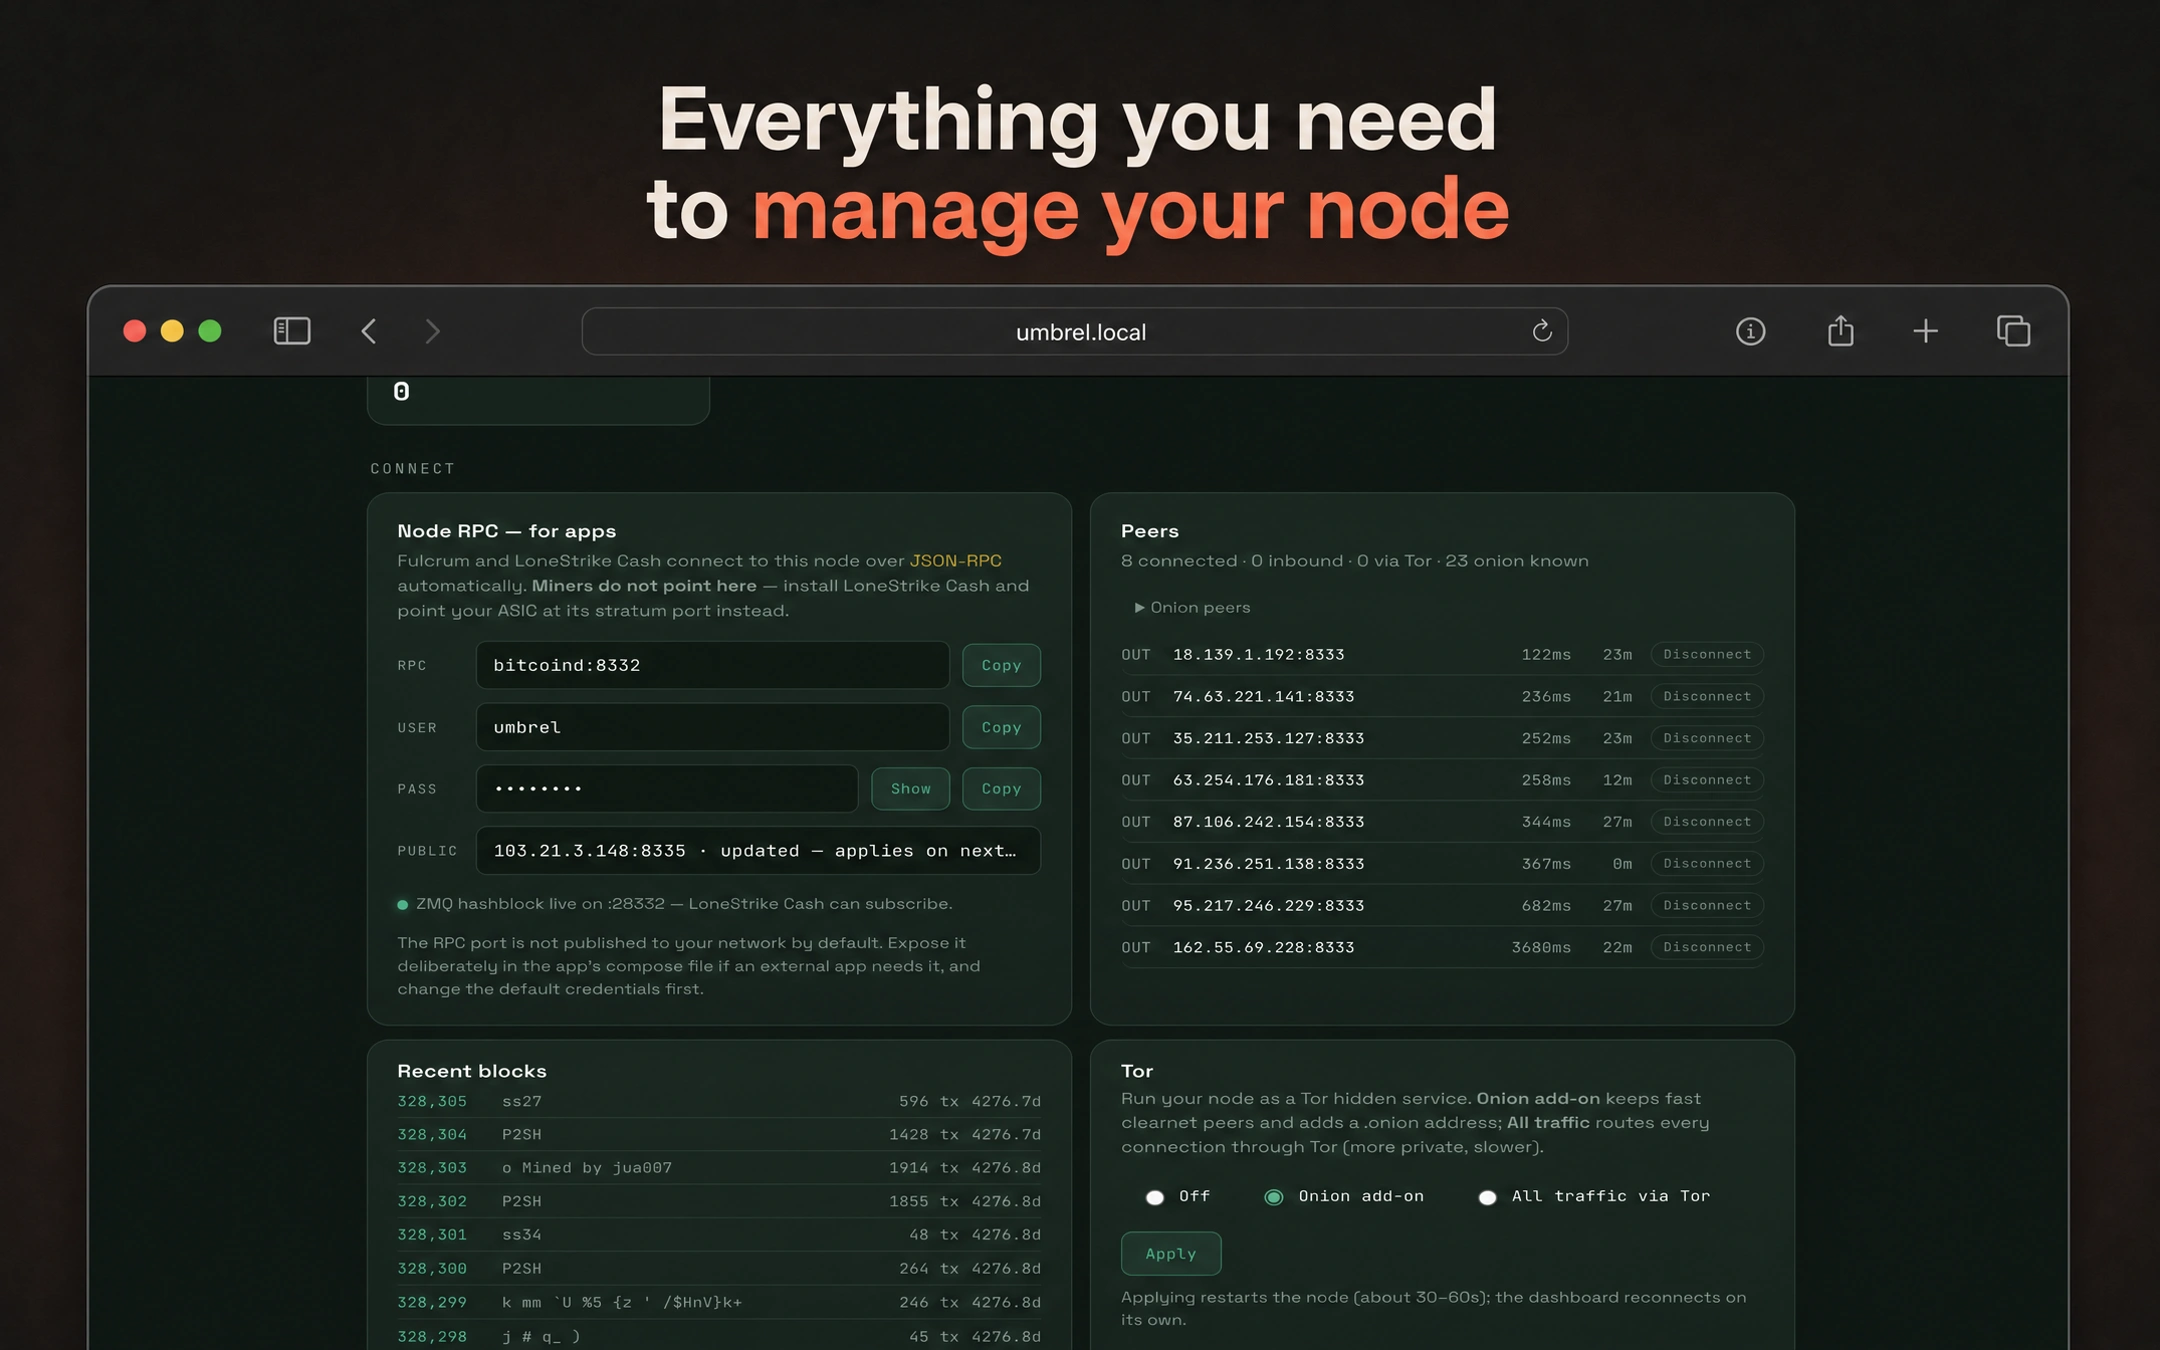Click the '1914 tx' count
The width and height of the screenshot is (2160, 1350).
(923, 1167)
